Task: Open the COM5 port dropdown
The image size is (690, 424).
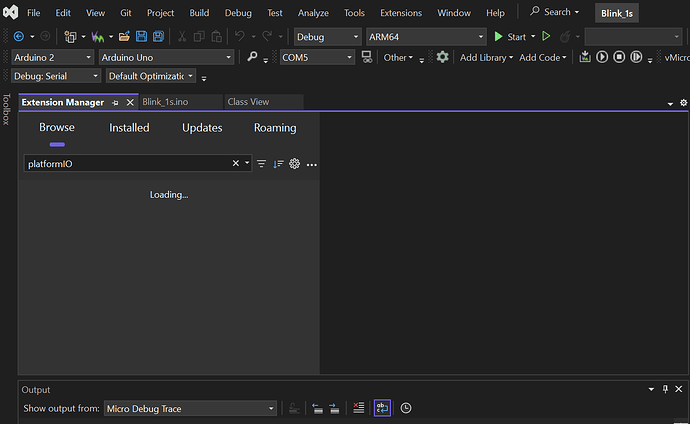Action: 317,58
